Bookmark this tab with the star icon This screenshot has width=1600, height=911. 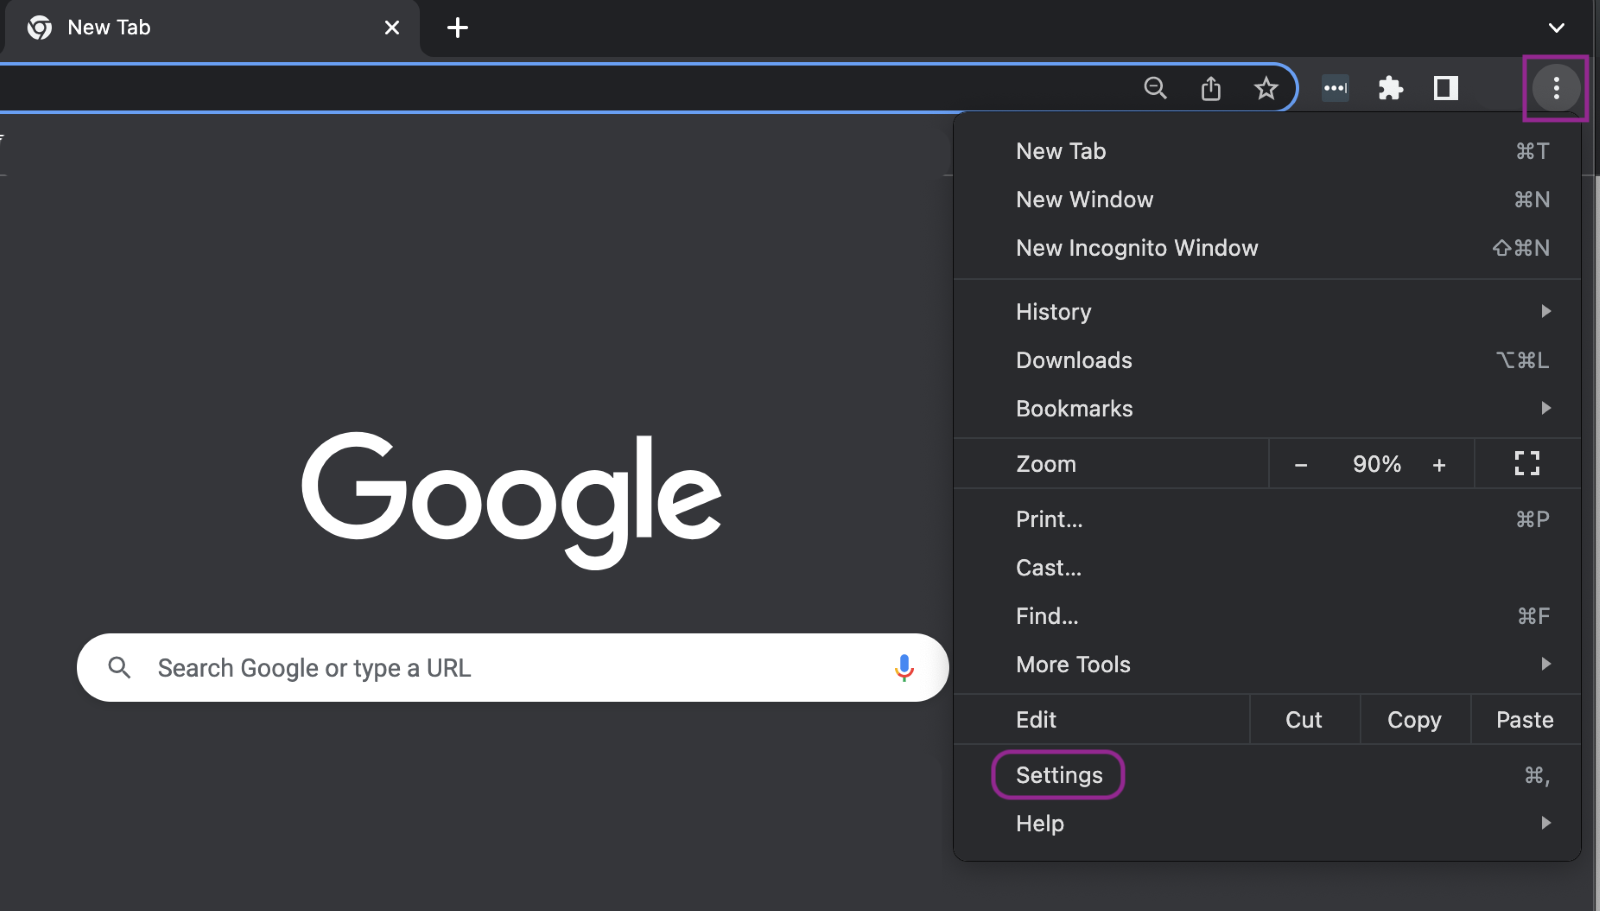1266,88
